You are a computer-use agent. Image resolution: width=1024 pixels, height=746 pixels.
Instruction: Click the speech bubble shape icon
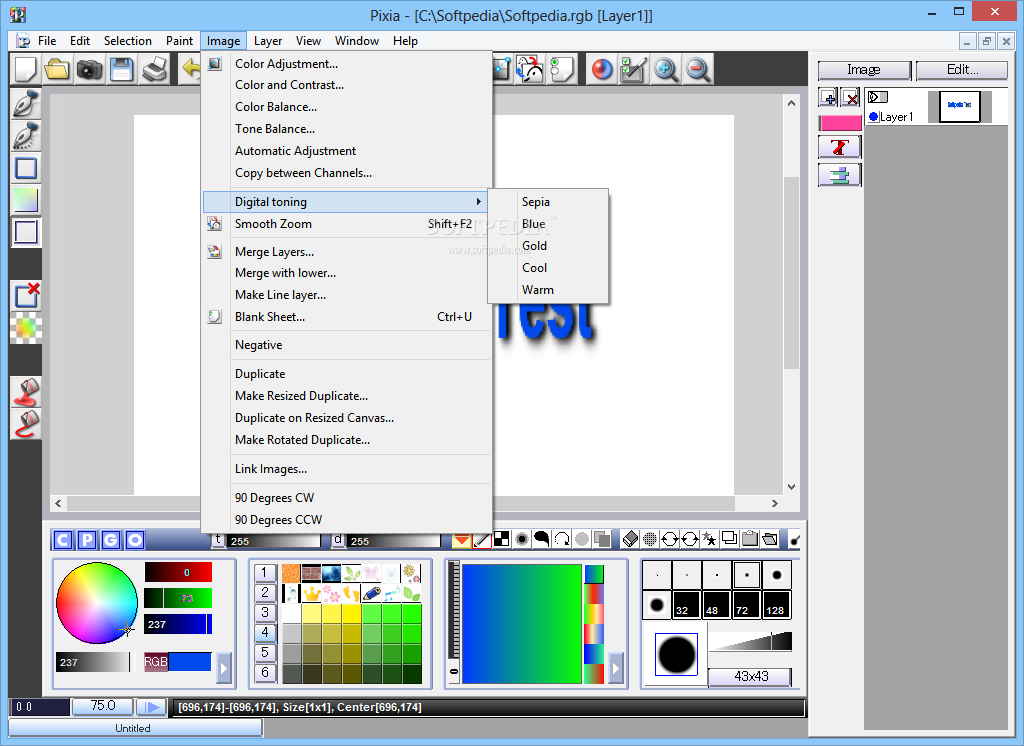[x=541, y=539]
